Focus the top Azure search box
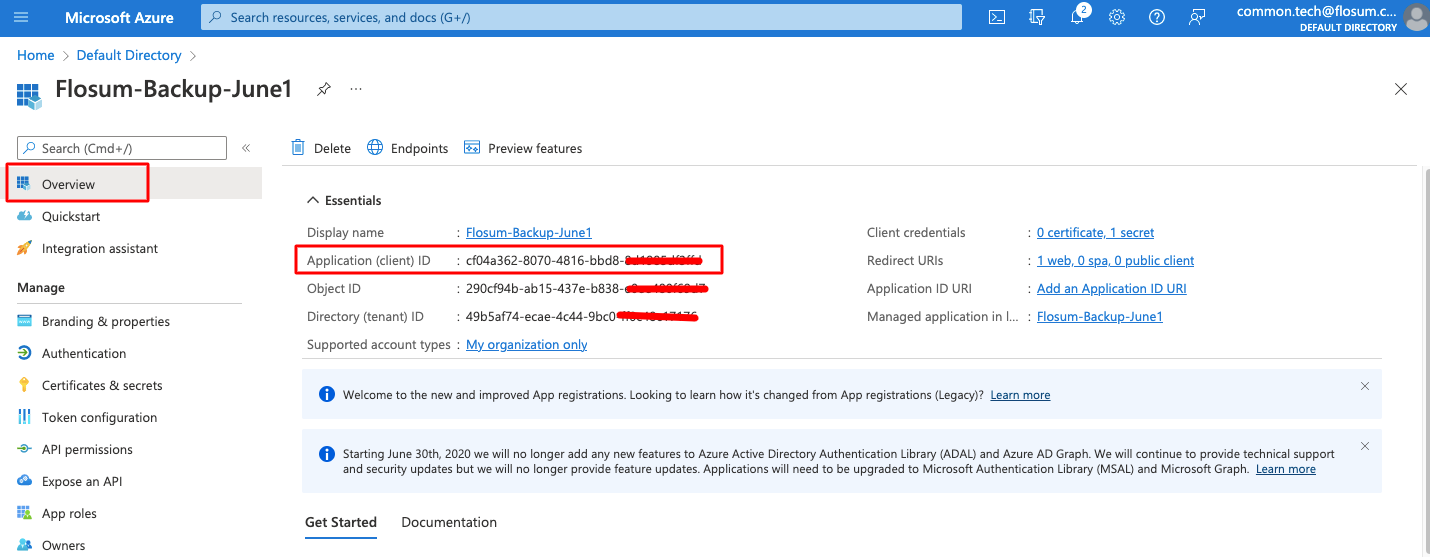1430x557 pixels. (x=580, y=17)
